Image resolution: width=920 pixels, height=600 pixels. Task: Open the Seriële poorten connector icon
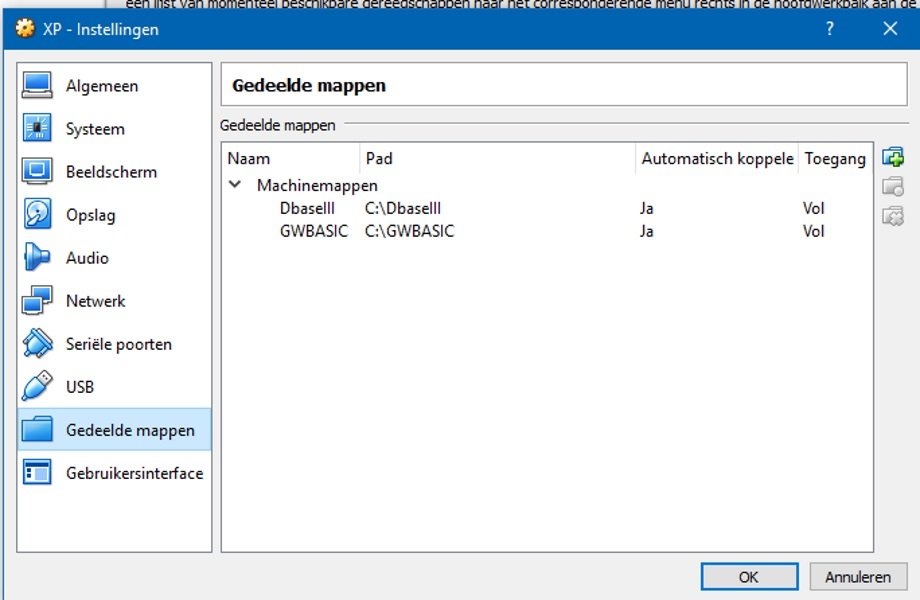(x=37, y=344)
